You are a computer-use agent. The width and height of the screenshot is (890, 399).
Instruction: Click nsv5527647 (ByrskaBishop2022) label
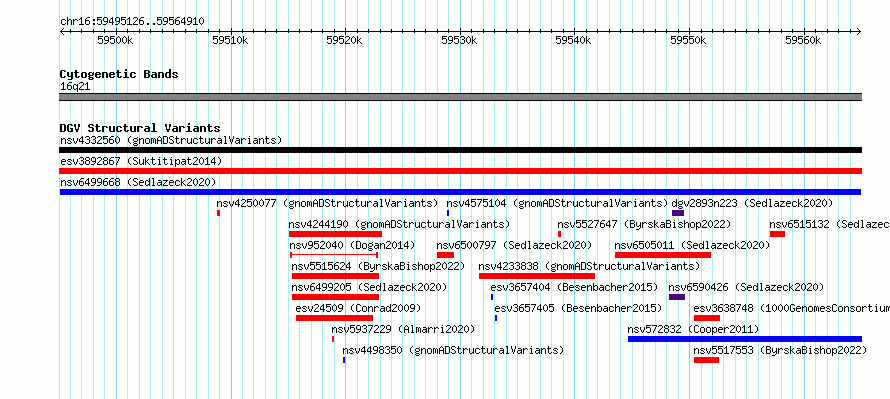click(x=644, y=224)
